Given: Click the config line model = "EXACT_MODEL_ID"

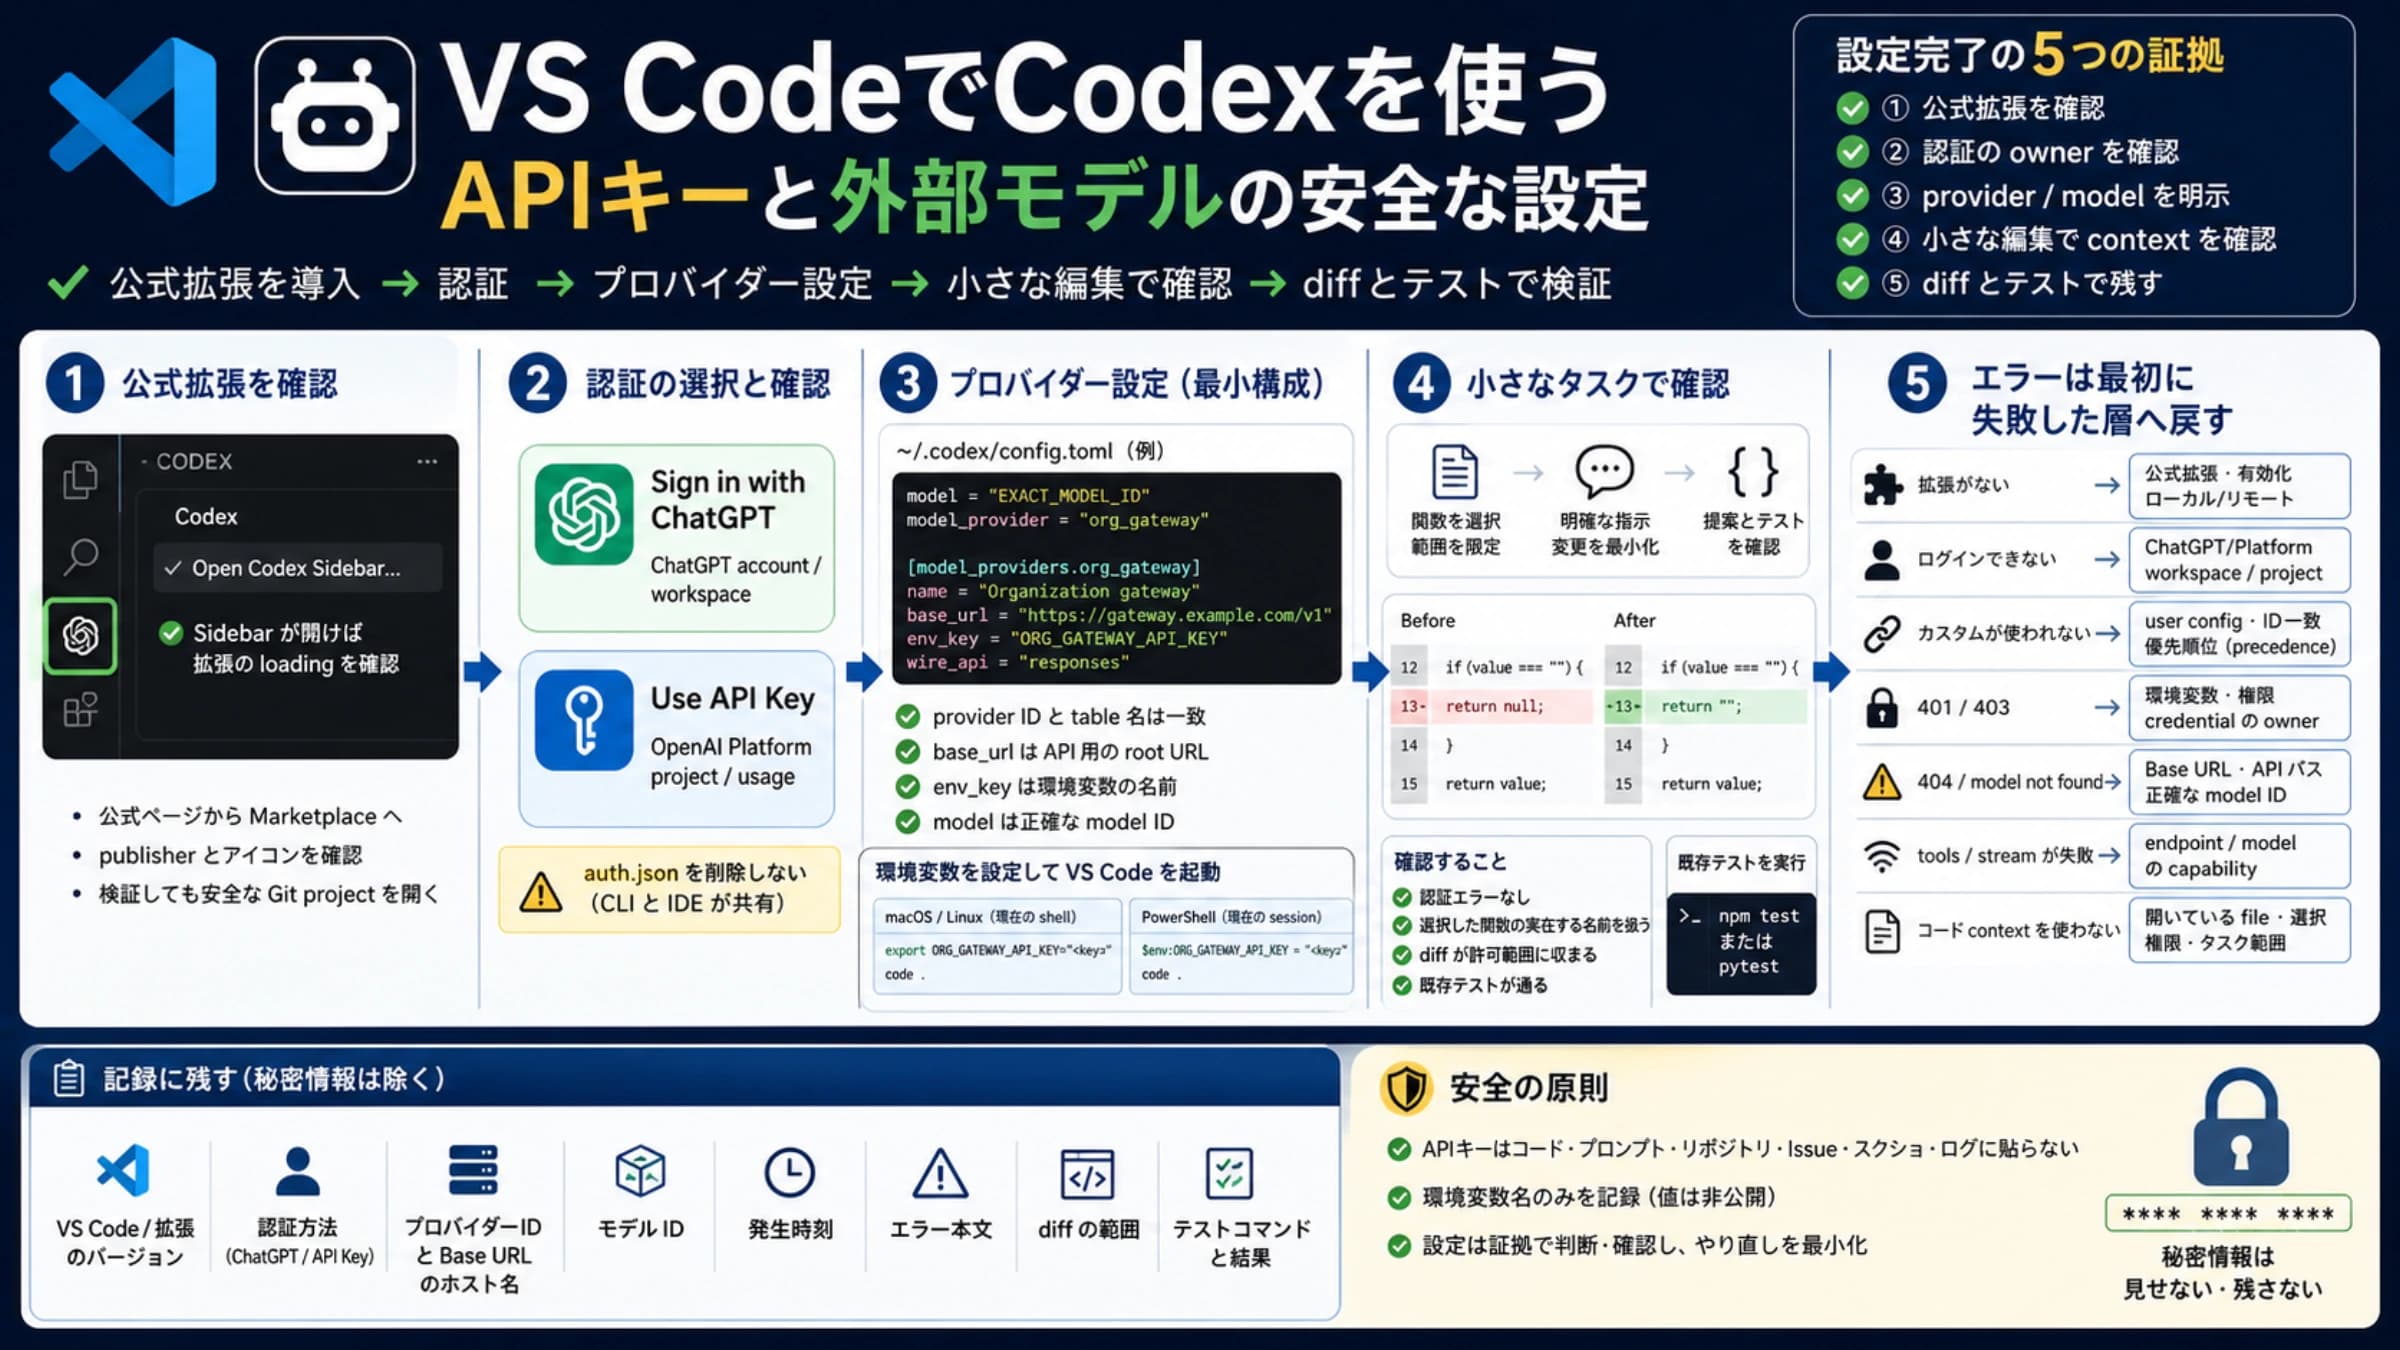Looking at the screenshot, I should 1028,496.
